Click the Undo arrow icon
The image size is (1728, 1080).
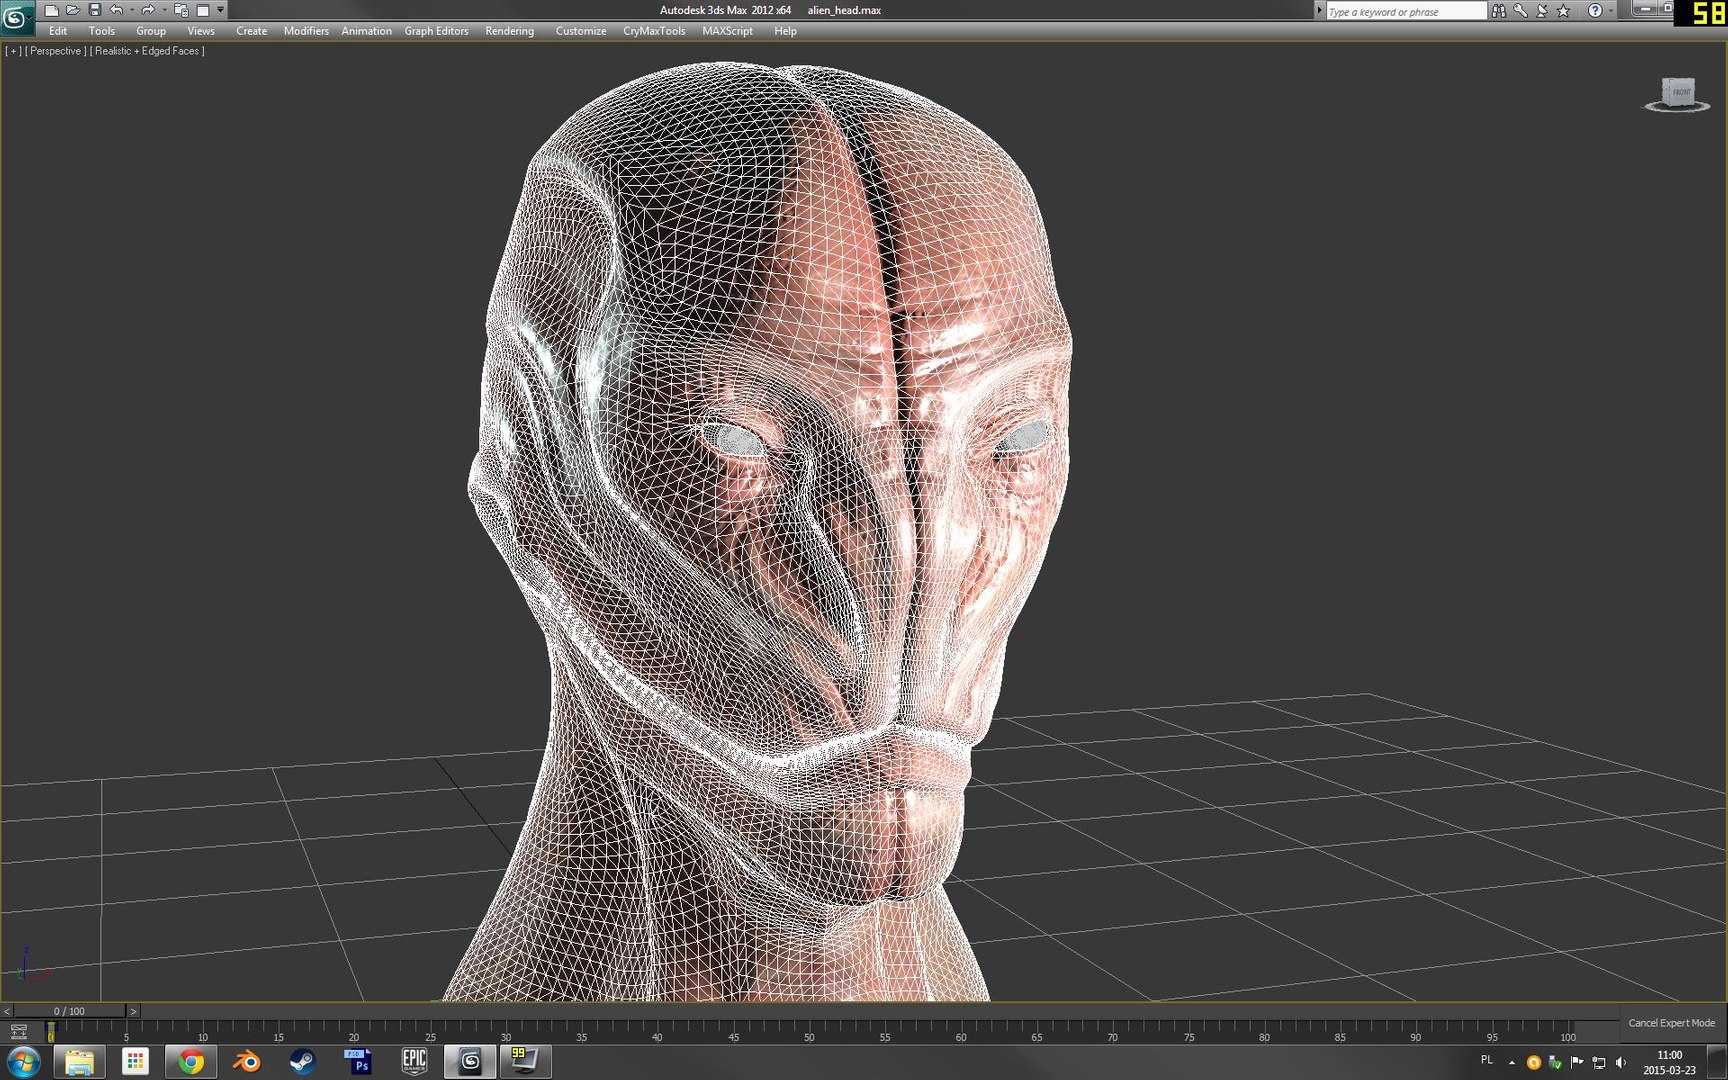point(117,10)
